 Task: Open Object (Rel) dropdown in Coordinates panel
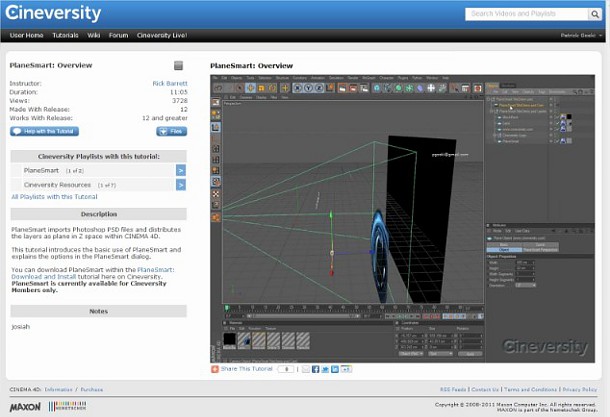click(x=411, y=354)
